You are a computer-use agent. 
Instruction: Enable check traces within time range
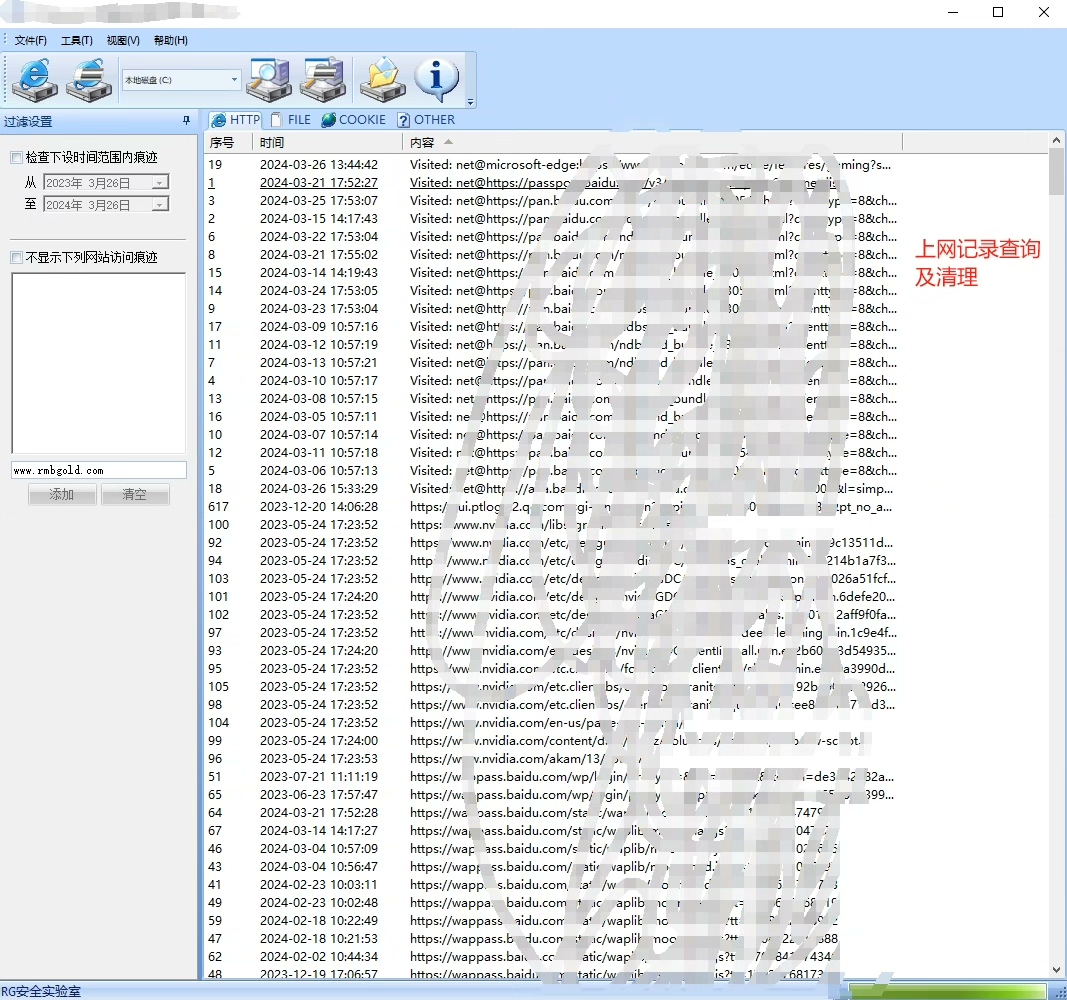tap(16, 158)
